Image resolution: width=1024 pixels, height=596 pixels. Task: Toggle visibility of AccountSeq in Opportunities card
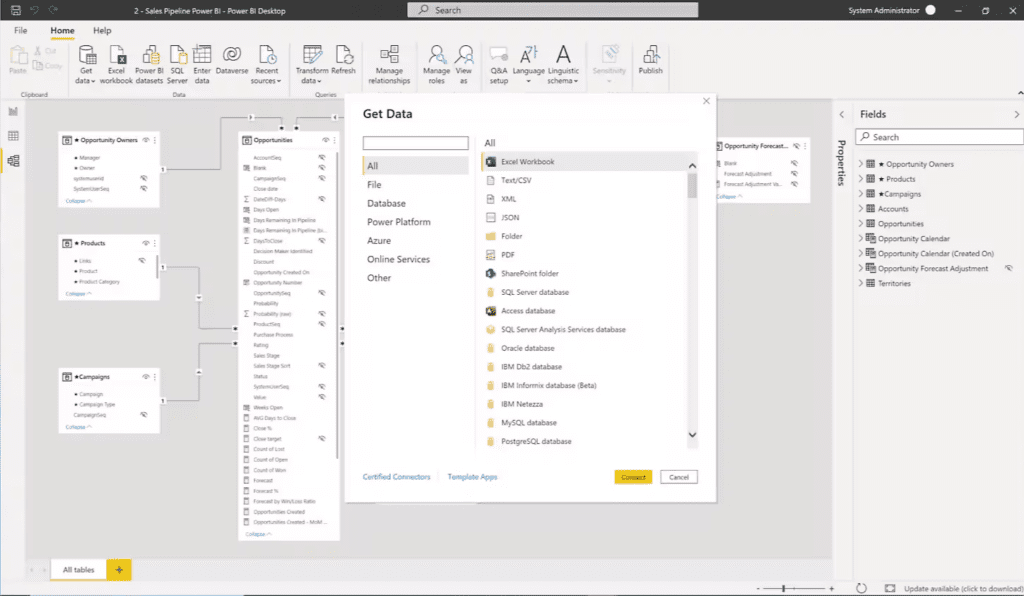click(x=321, y=157)
